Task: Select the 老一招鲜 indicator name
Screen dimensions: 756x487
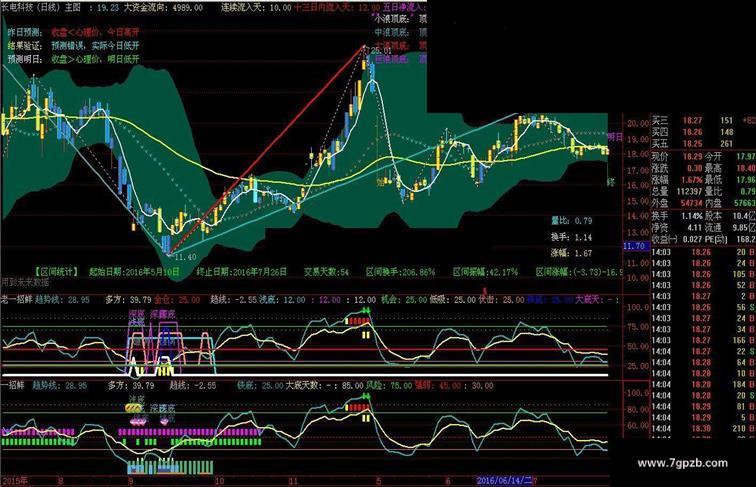Action: pyautogui.click(x=16, y=299)
